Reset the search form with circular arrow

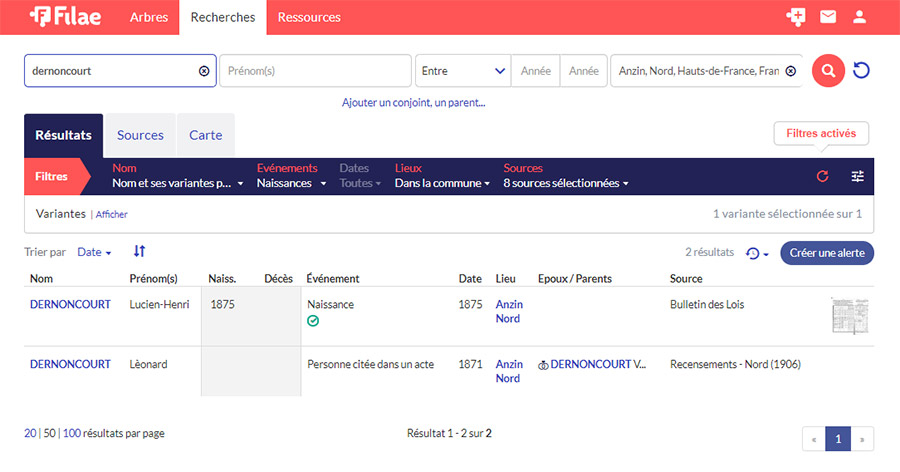click(x=861, y=71)
